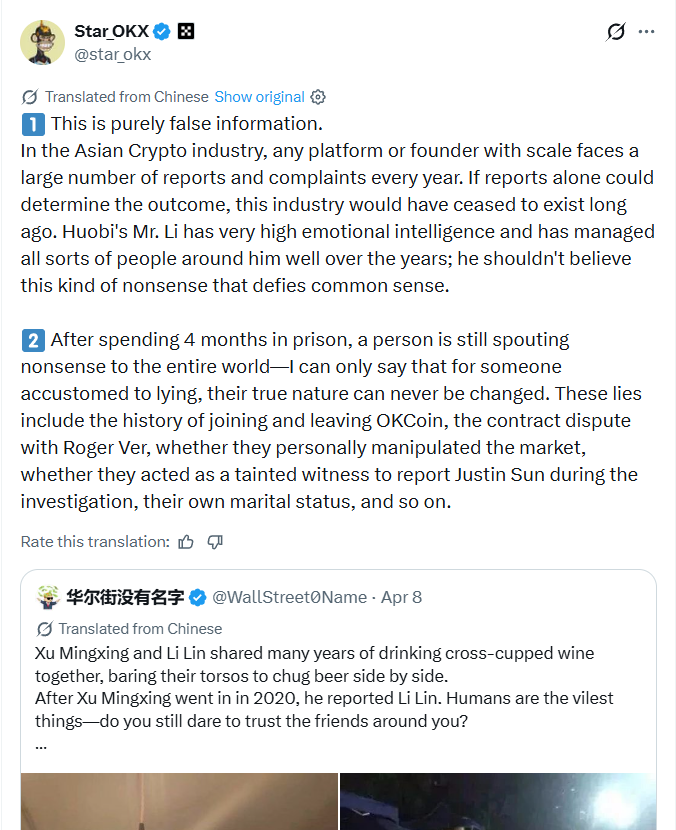Screen dimensions: 676x830
Task: Click verified badge on the quoted post
Action: pyautogui.click(x=198, y=597)
